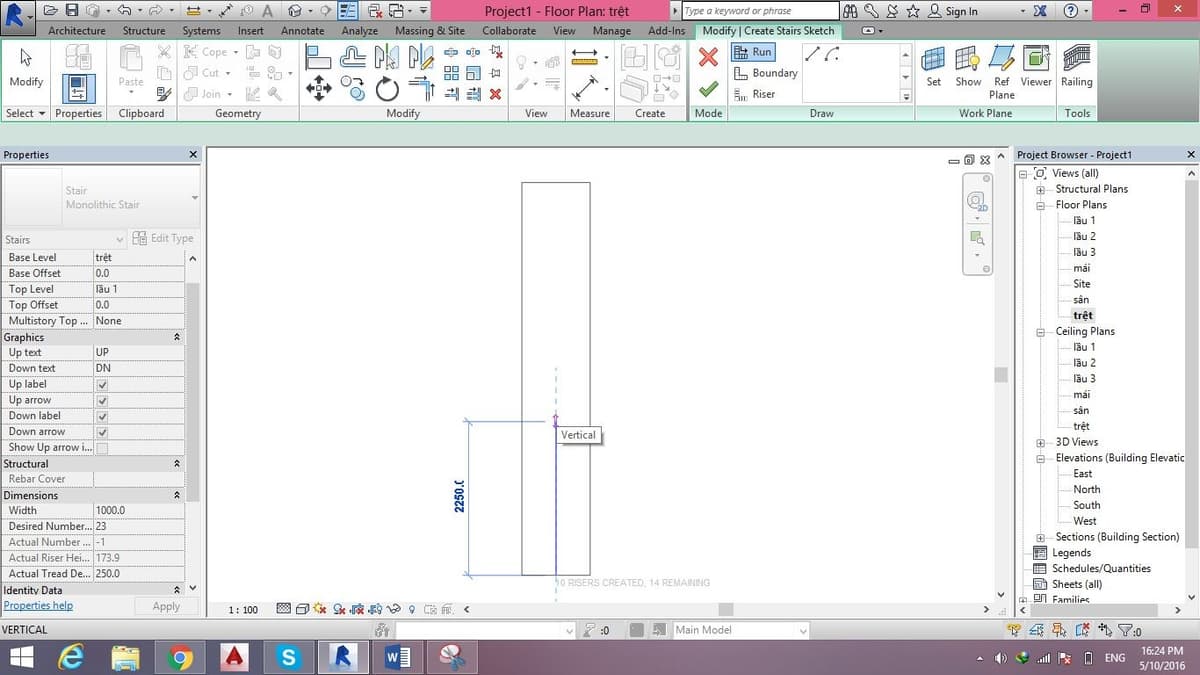1200x675 pixels.
Task: Select the Mirror - Pick Axis tool
Action: (387, 57)
